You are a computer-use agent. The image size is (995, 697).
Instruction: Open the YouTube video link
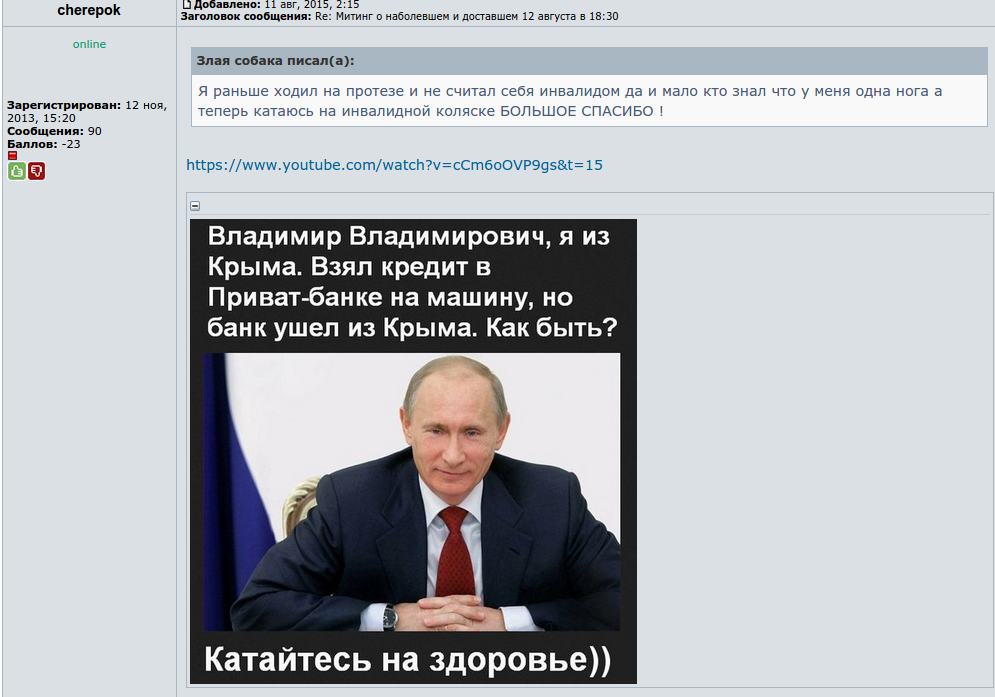tap(394, 165)
